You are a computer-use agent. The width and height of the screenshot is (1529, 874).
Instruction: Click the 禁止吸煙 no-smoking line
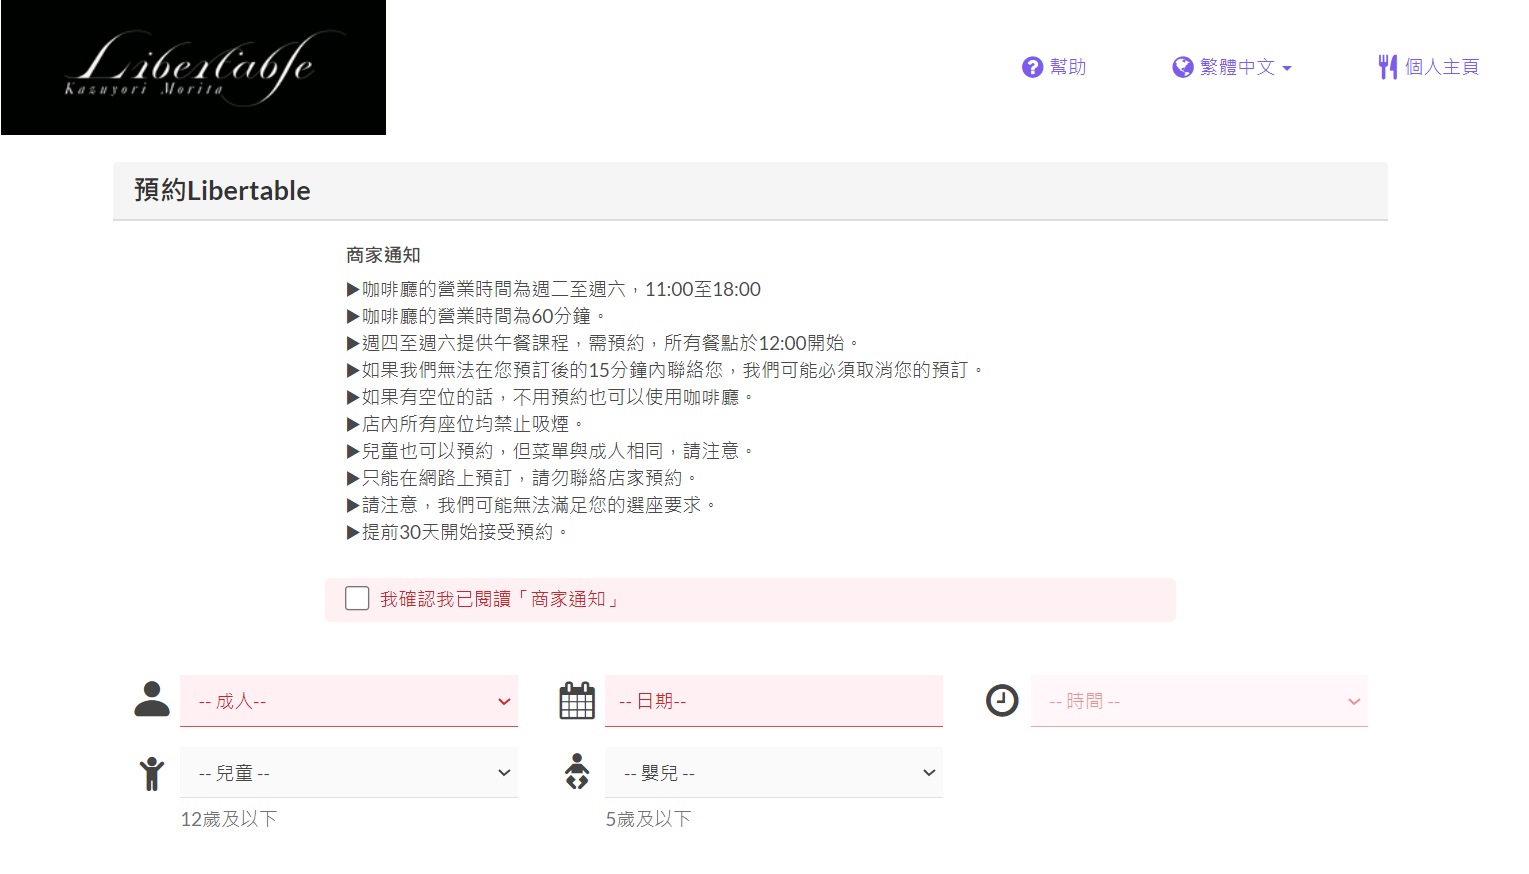(x=465, y=424)
